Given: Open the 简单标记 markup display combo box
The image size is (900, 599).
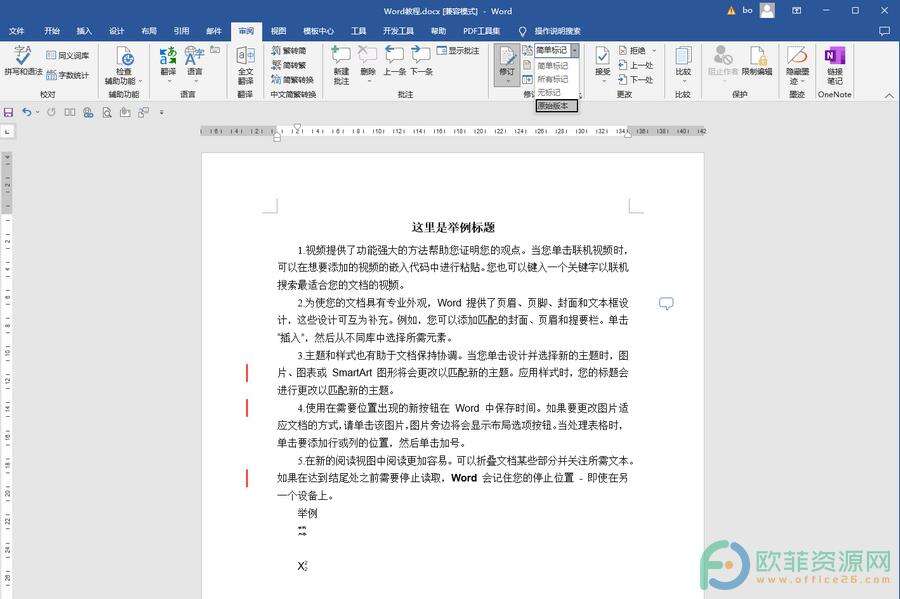Looking at the screenshot, I should [x=557, y=50].
